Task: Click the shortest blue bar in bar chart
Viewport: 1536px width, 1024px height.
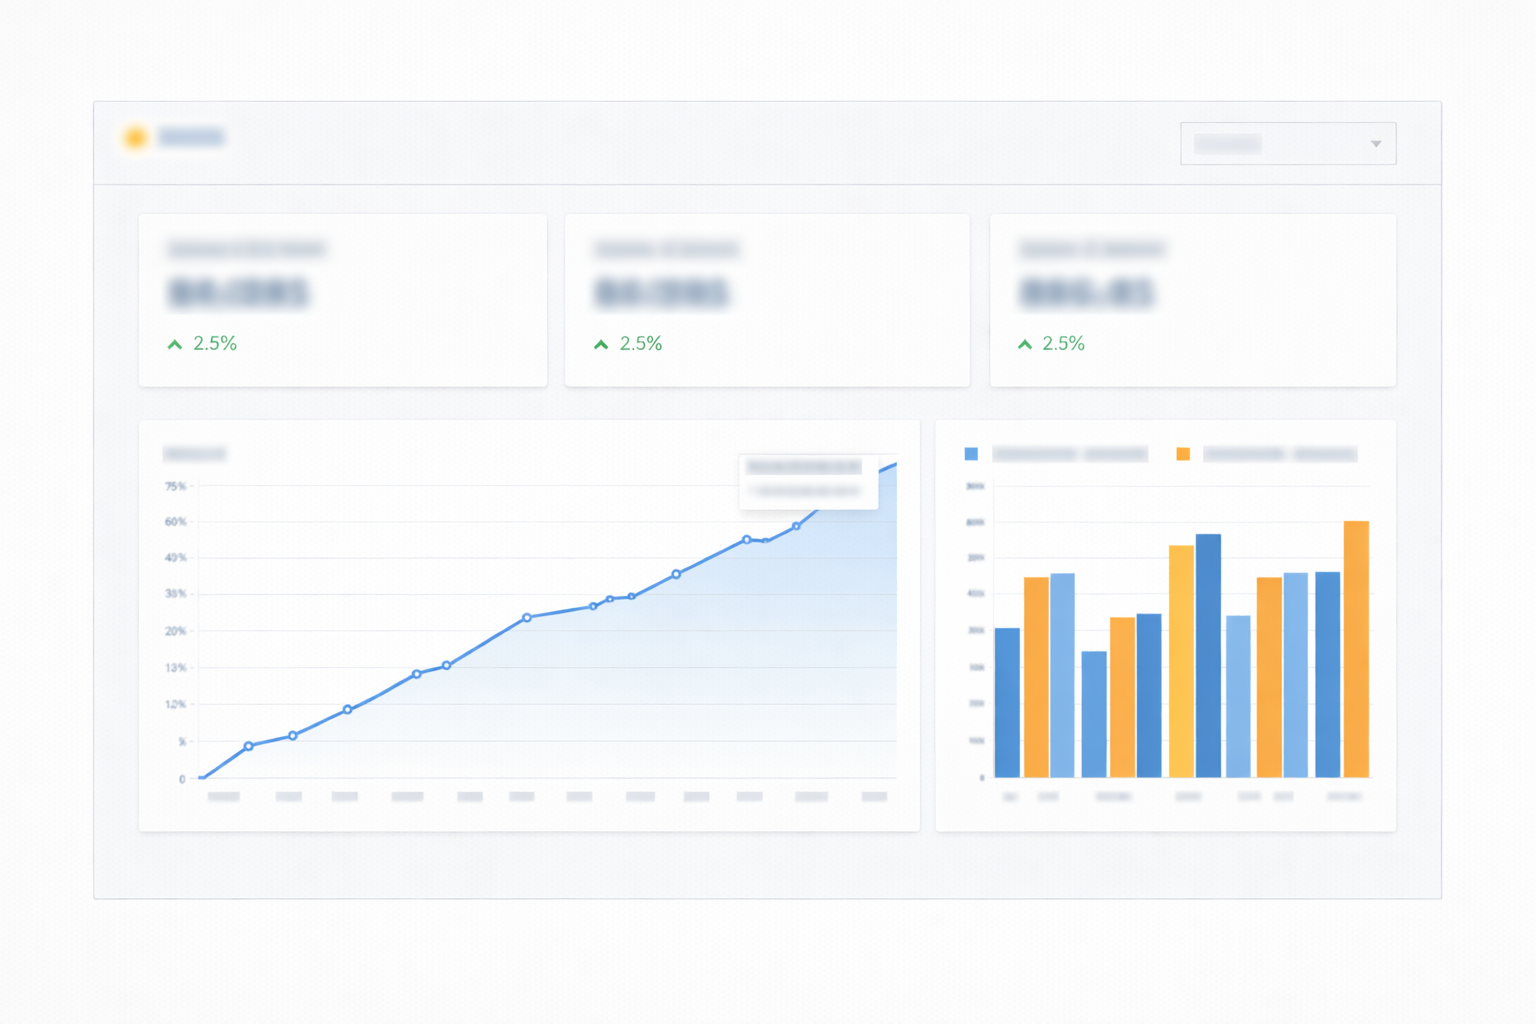Action: click(x=1094, y=714)
